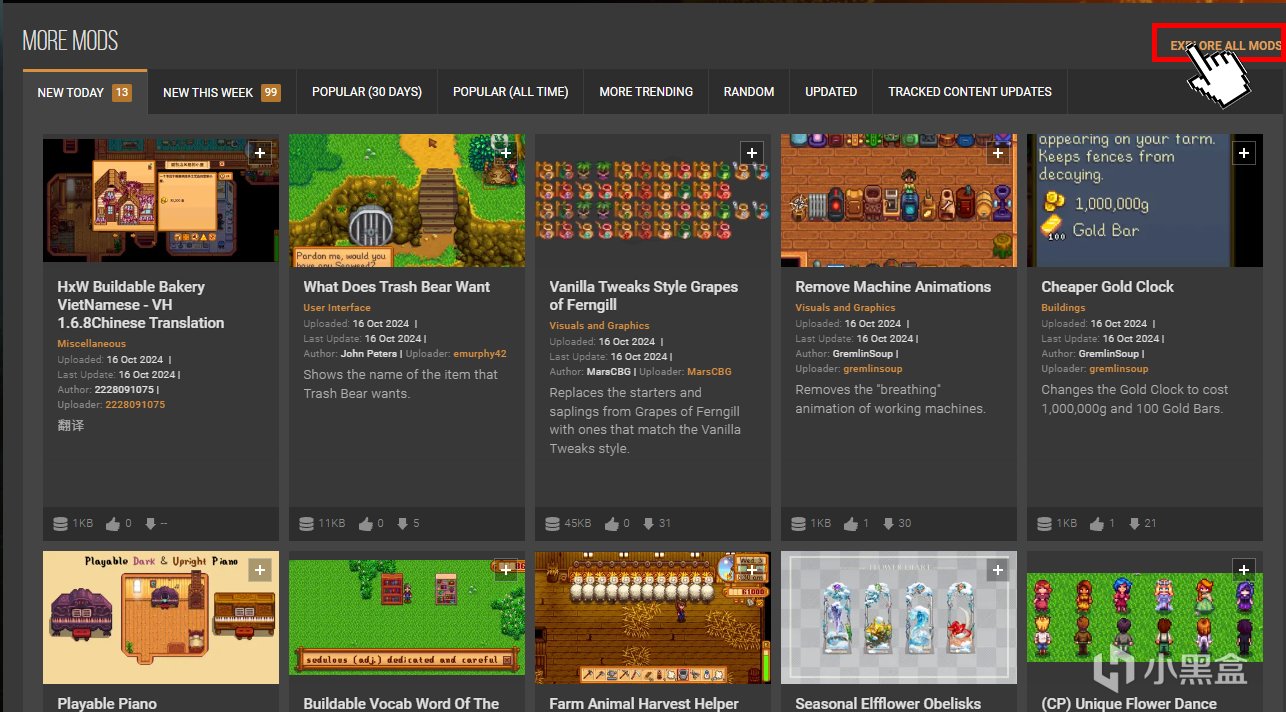Click endorsement thumbs-up on Trash Bear card
This screenshot has width=1286, height=712.
tap(366, 523)
